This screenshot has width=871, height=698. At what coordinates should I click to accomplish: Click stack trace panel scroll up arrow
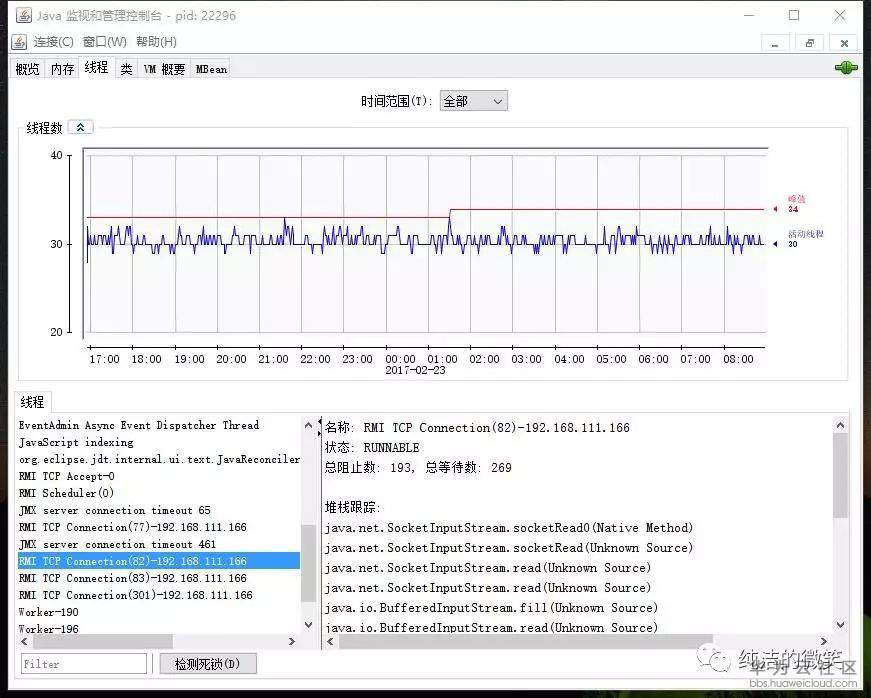coord(840,425)
